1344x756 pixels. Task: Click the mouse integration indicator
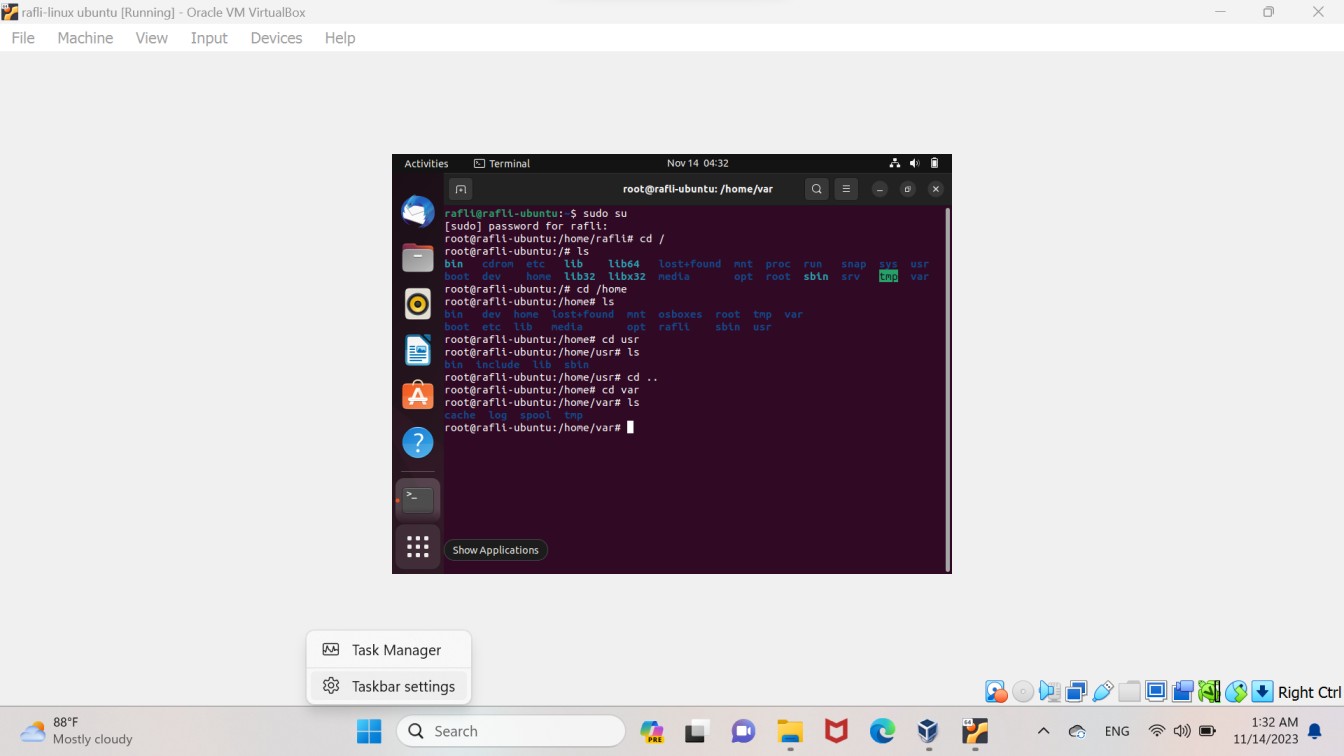[1236, 691]
